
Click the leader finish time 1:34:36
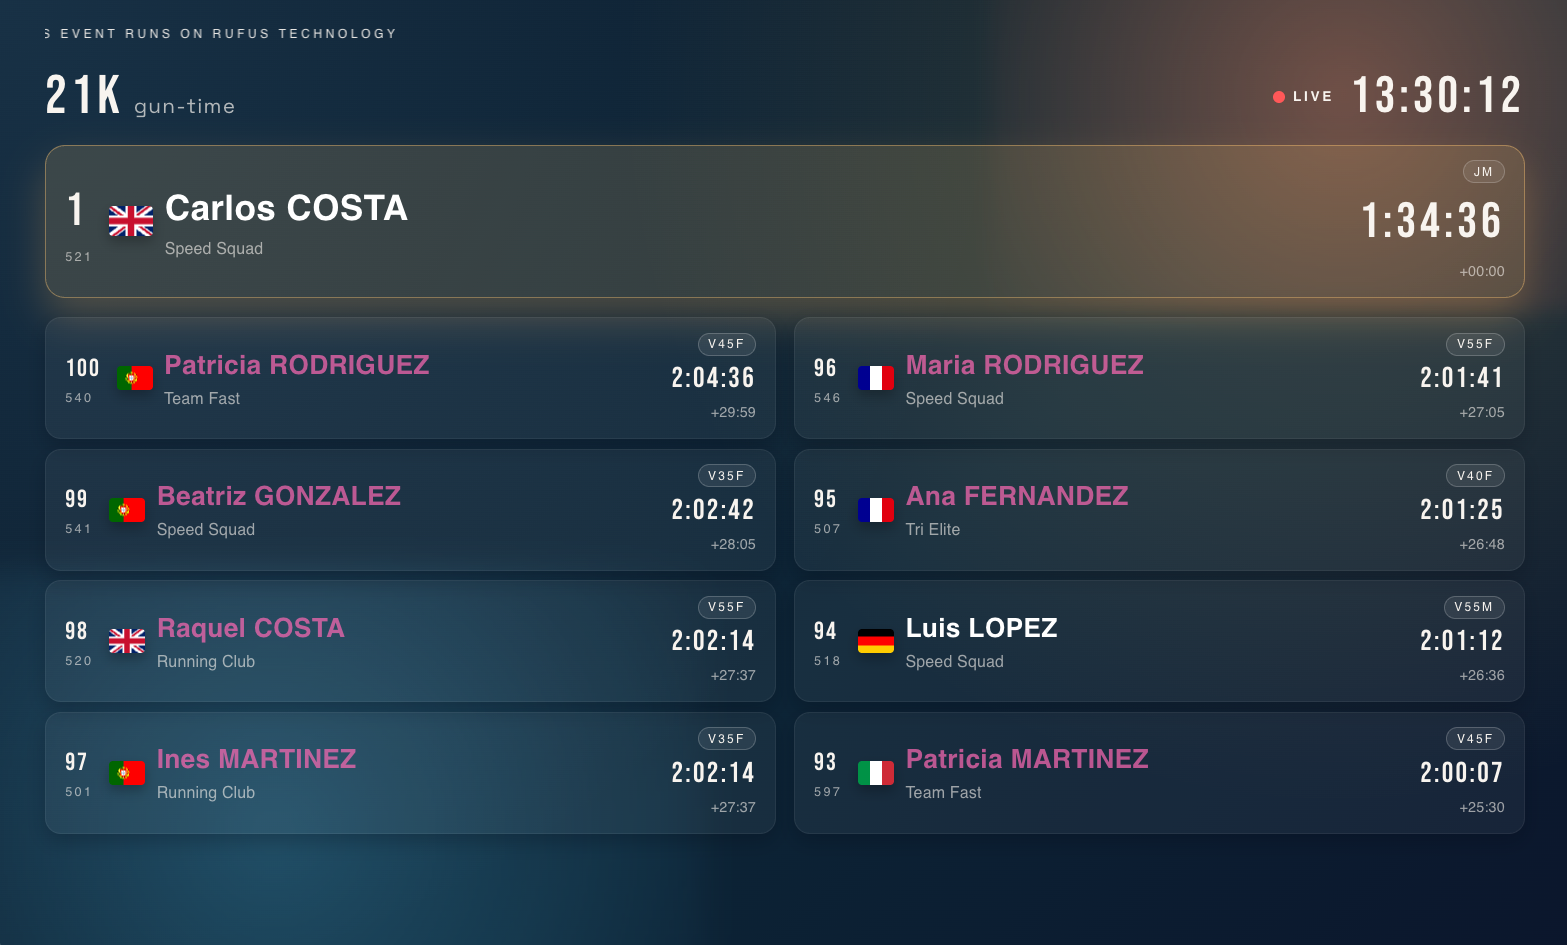coord(1432,221)
